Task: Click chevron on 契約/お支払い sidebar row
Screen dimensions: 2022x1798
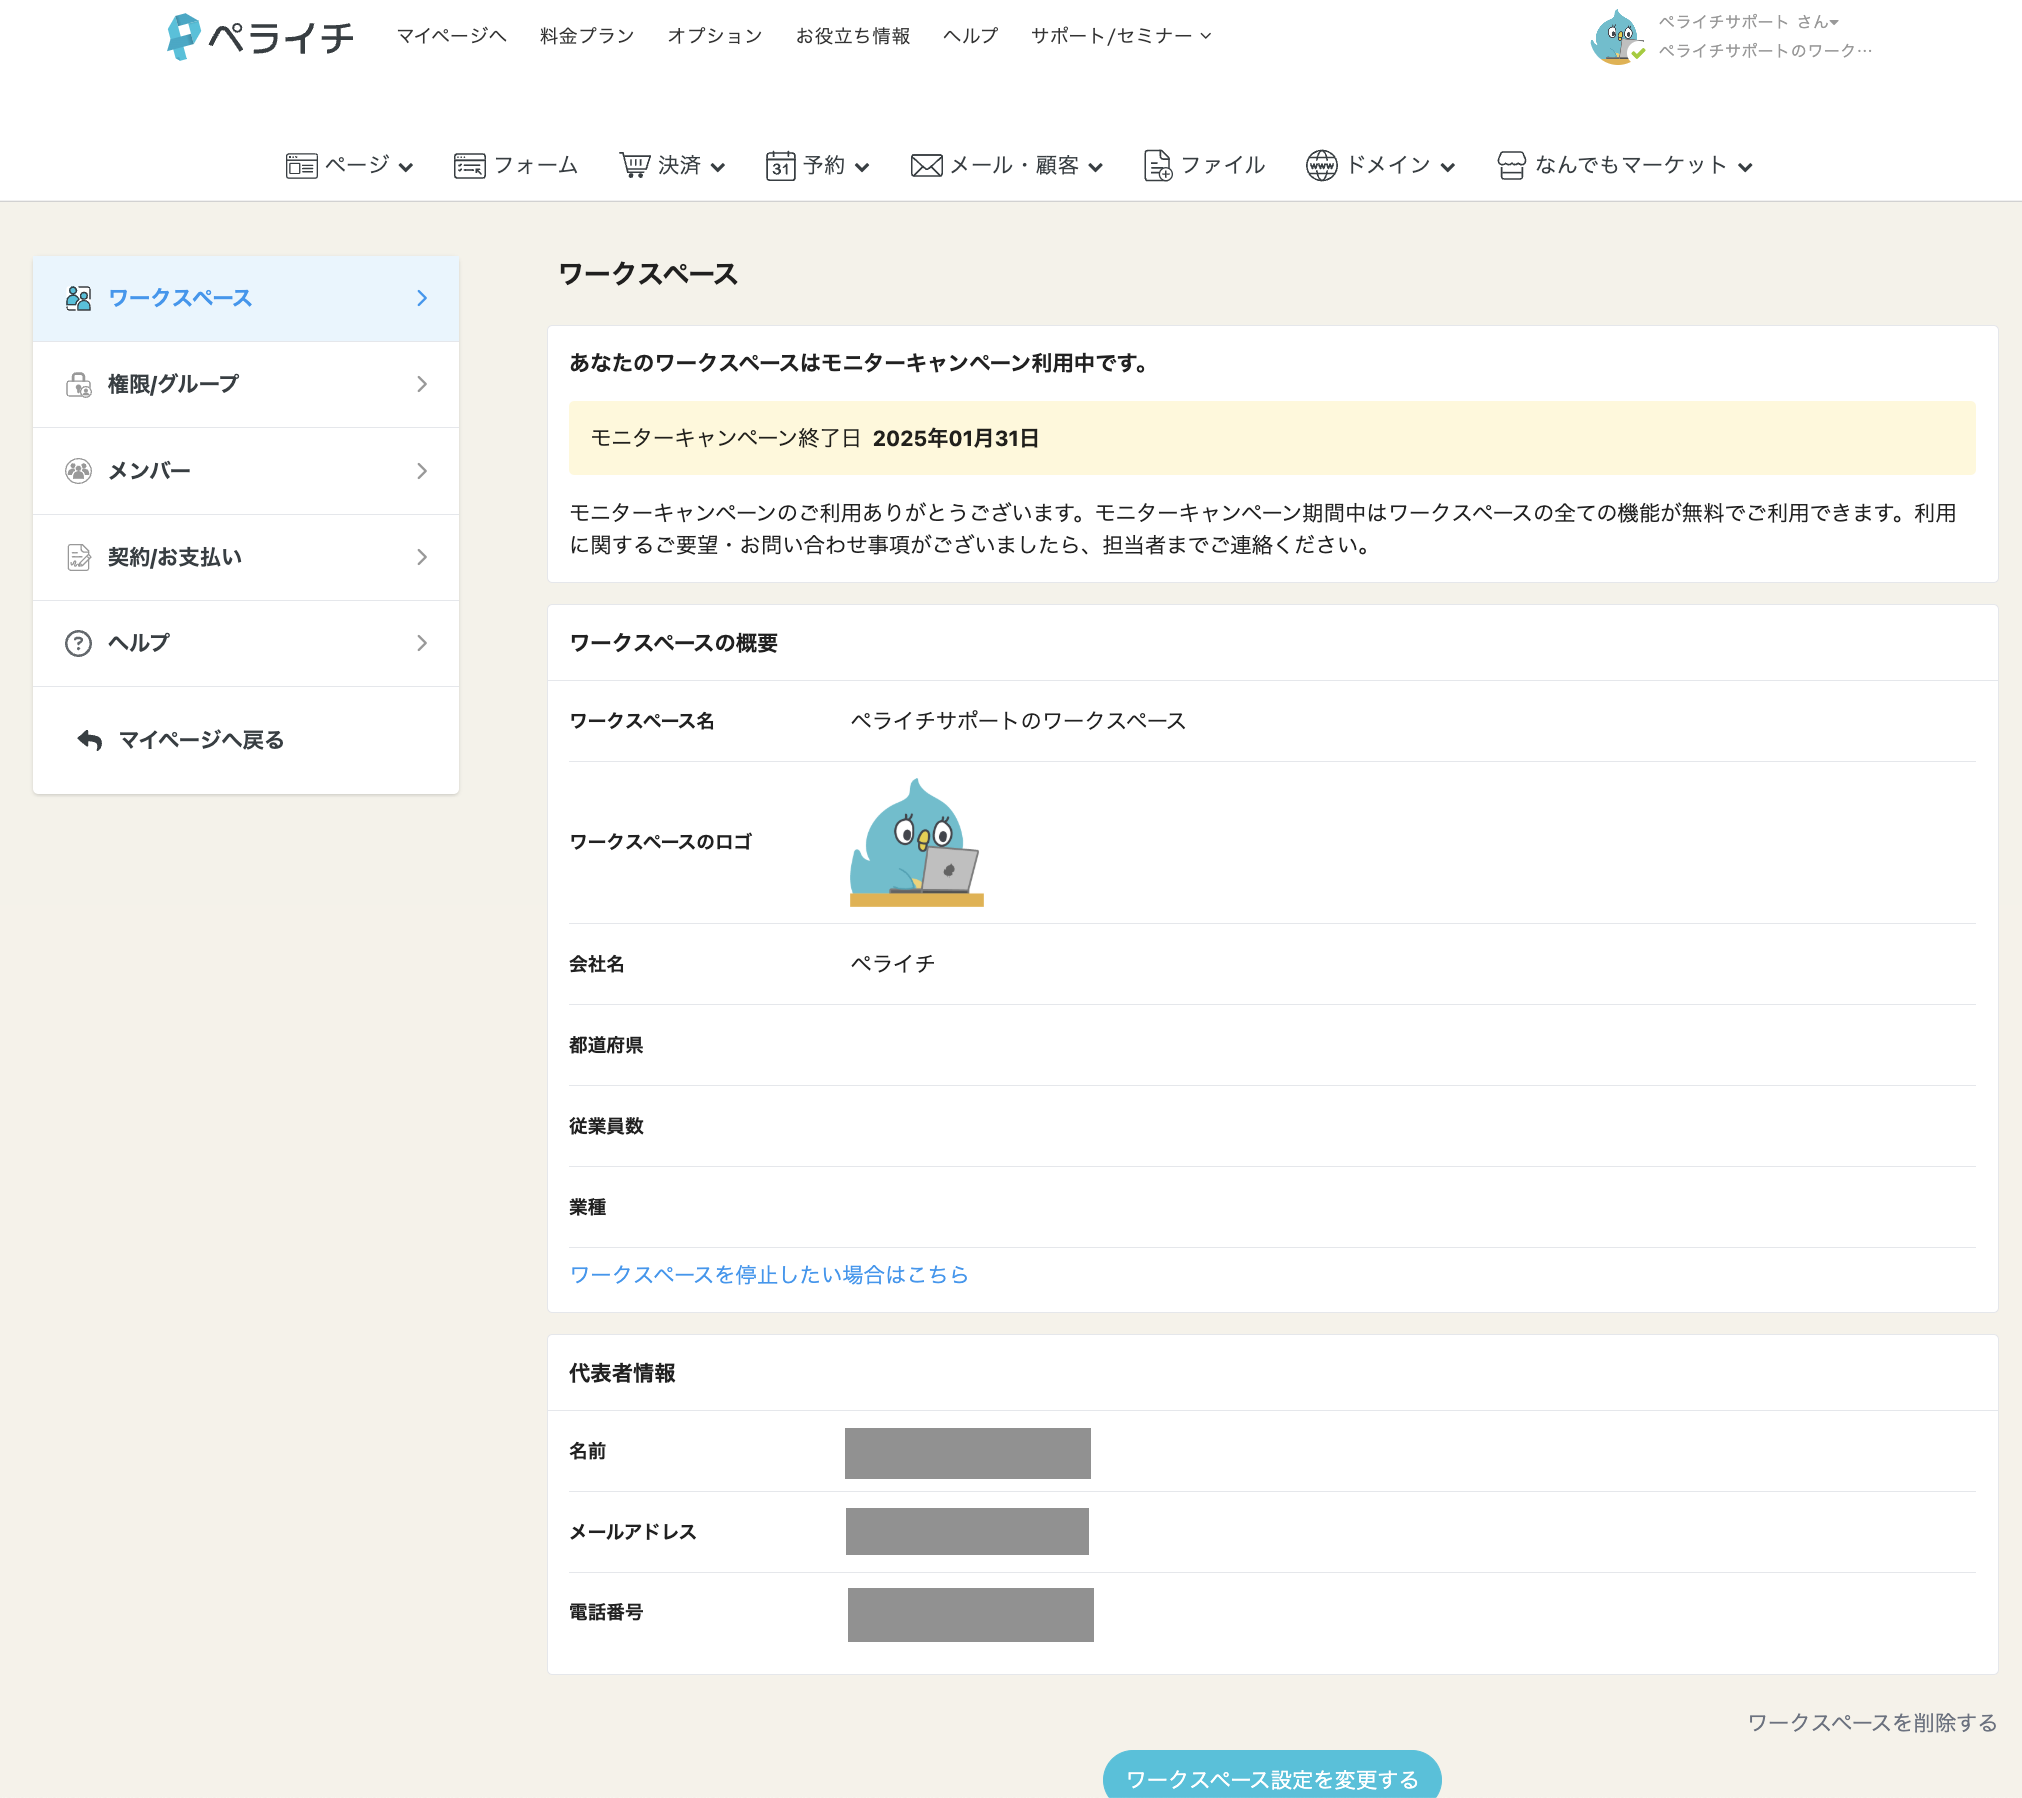Action: tap(422, 557)
